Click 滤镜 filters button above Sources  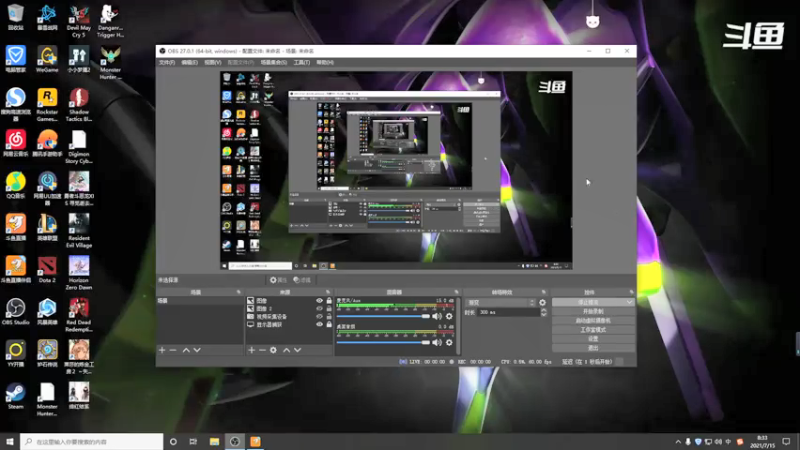coord(302,280)
